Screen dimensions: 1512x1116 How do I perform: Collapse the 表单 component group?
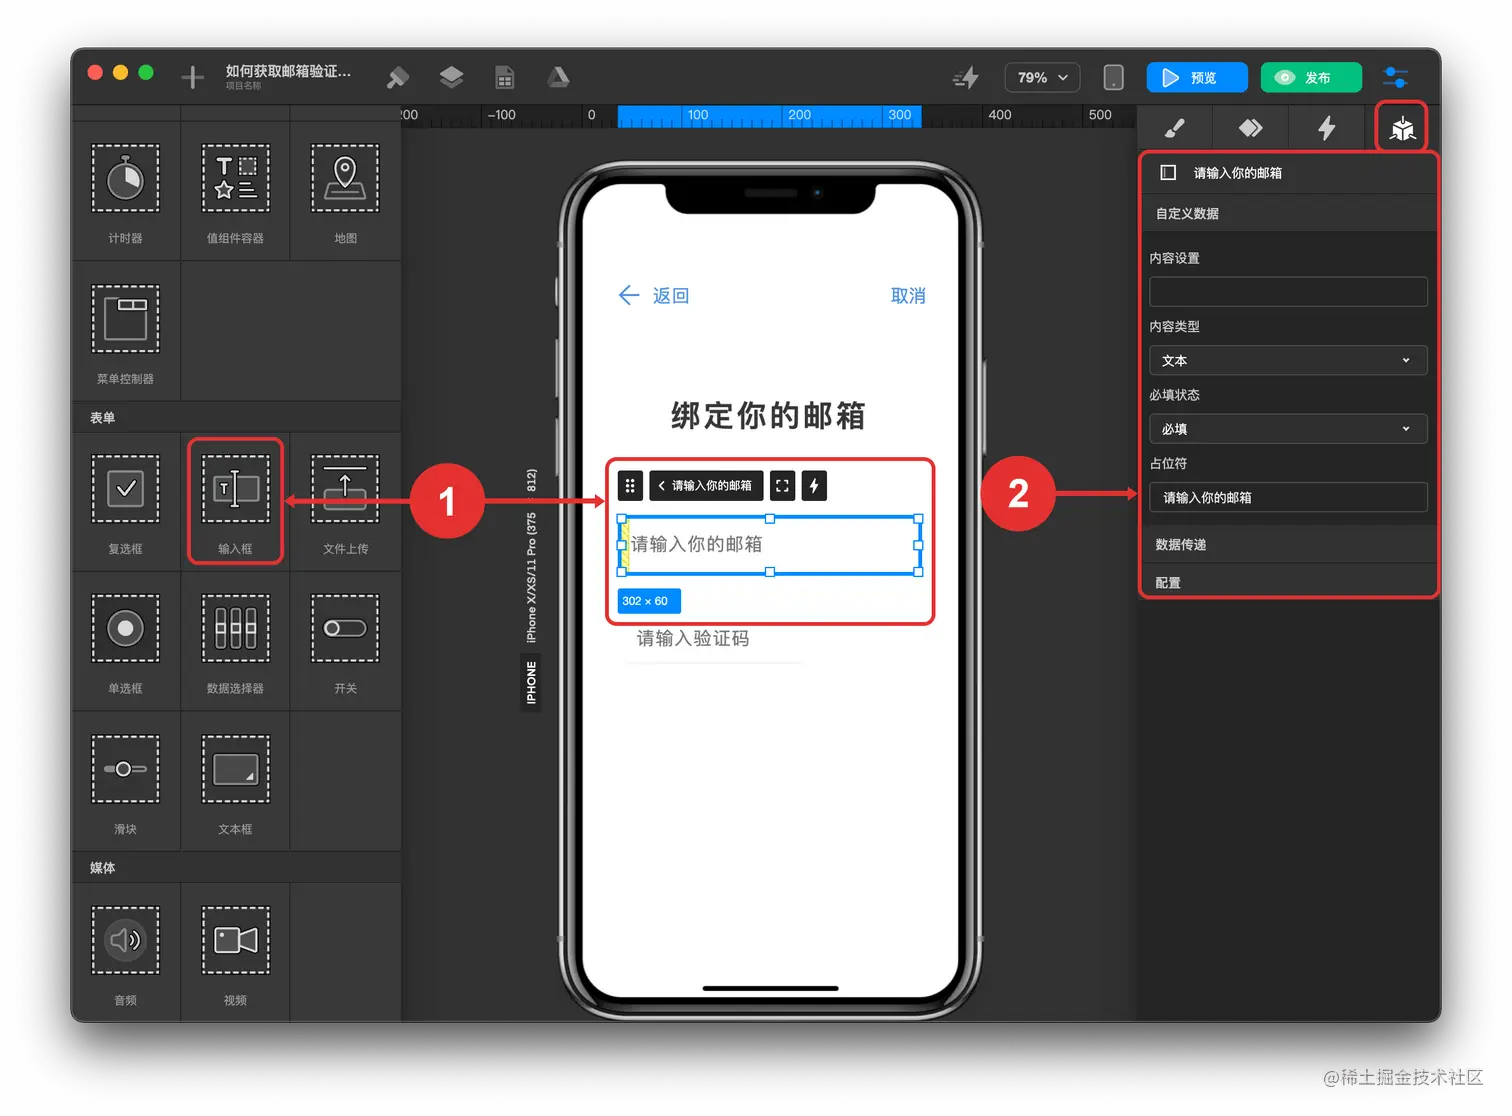point(237,417)
